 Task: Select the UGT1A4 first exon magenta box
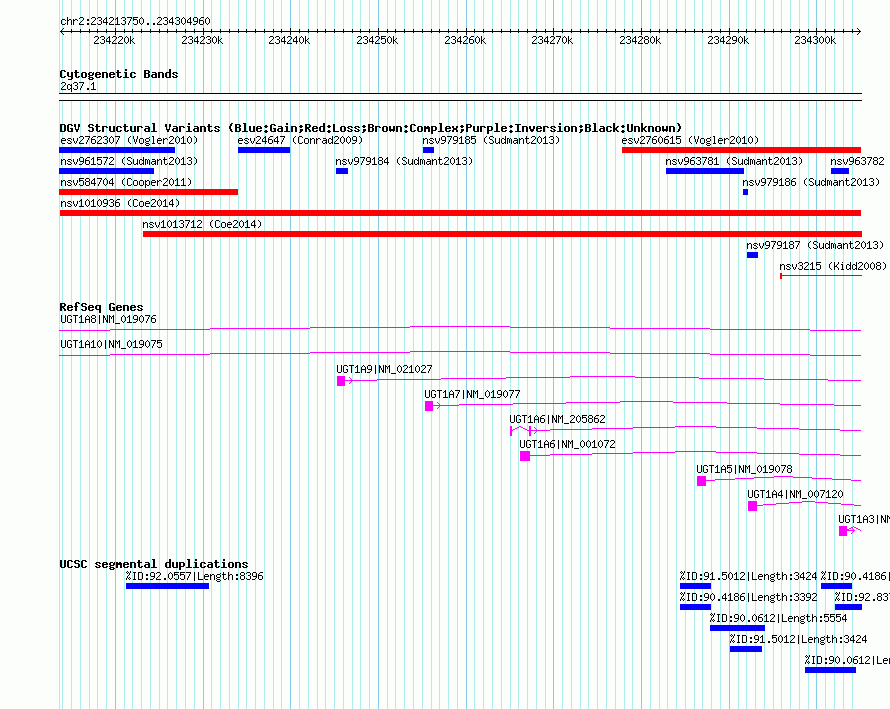click(x=753, y=506)
